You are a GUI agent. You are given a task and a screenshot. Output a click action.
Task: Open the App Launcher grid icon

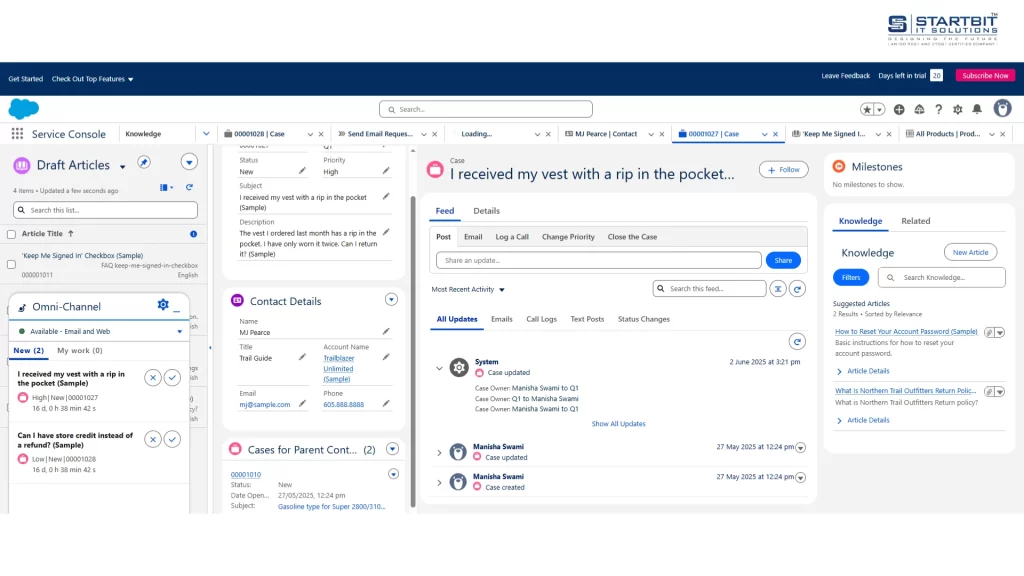(x=17, y=134)
